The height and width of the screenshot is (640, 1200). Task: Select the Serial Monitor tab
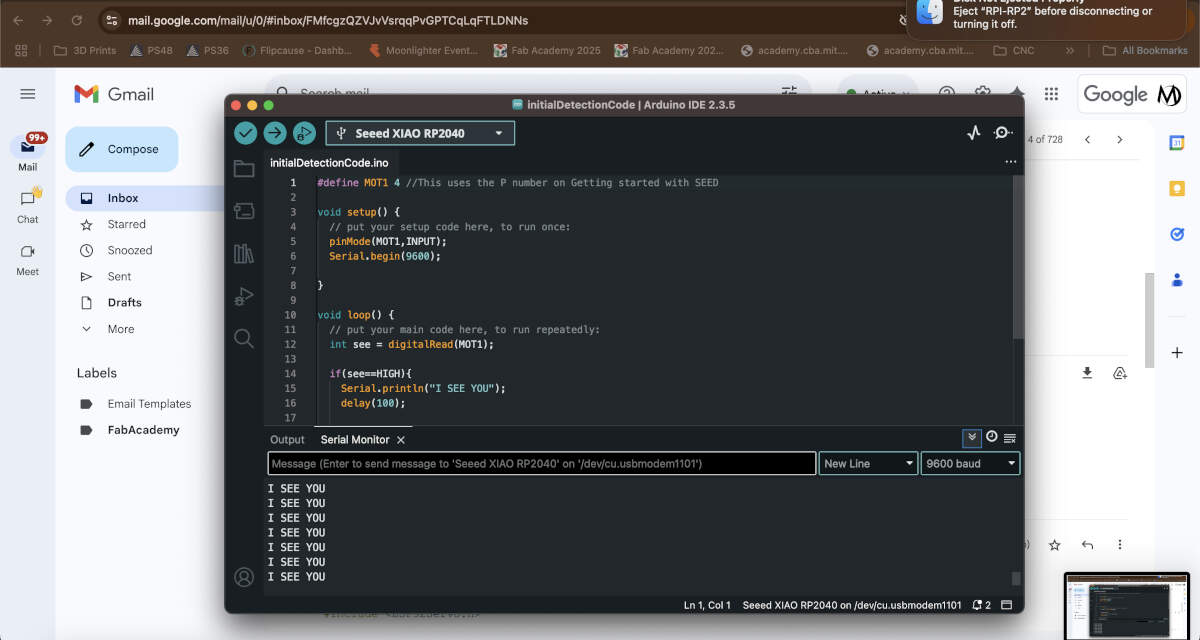point(355,440)
